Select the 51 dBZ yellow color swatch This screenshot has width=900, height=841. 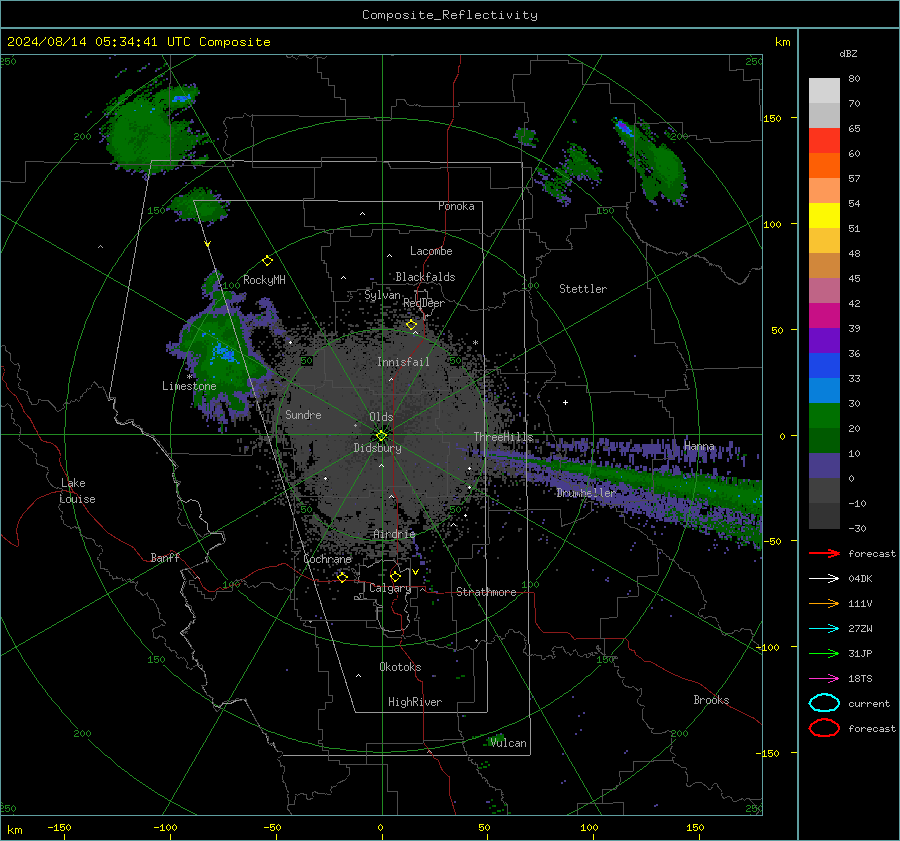coord(824,215)
